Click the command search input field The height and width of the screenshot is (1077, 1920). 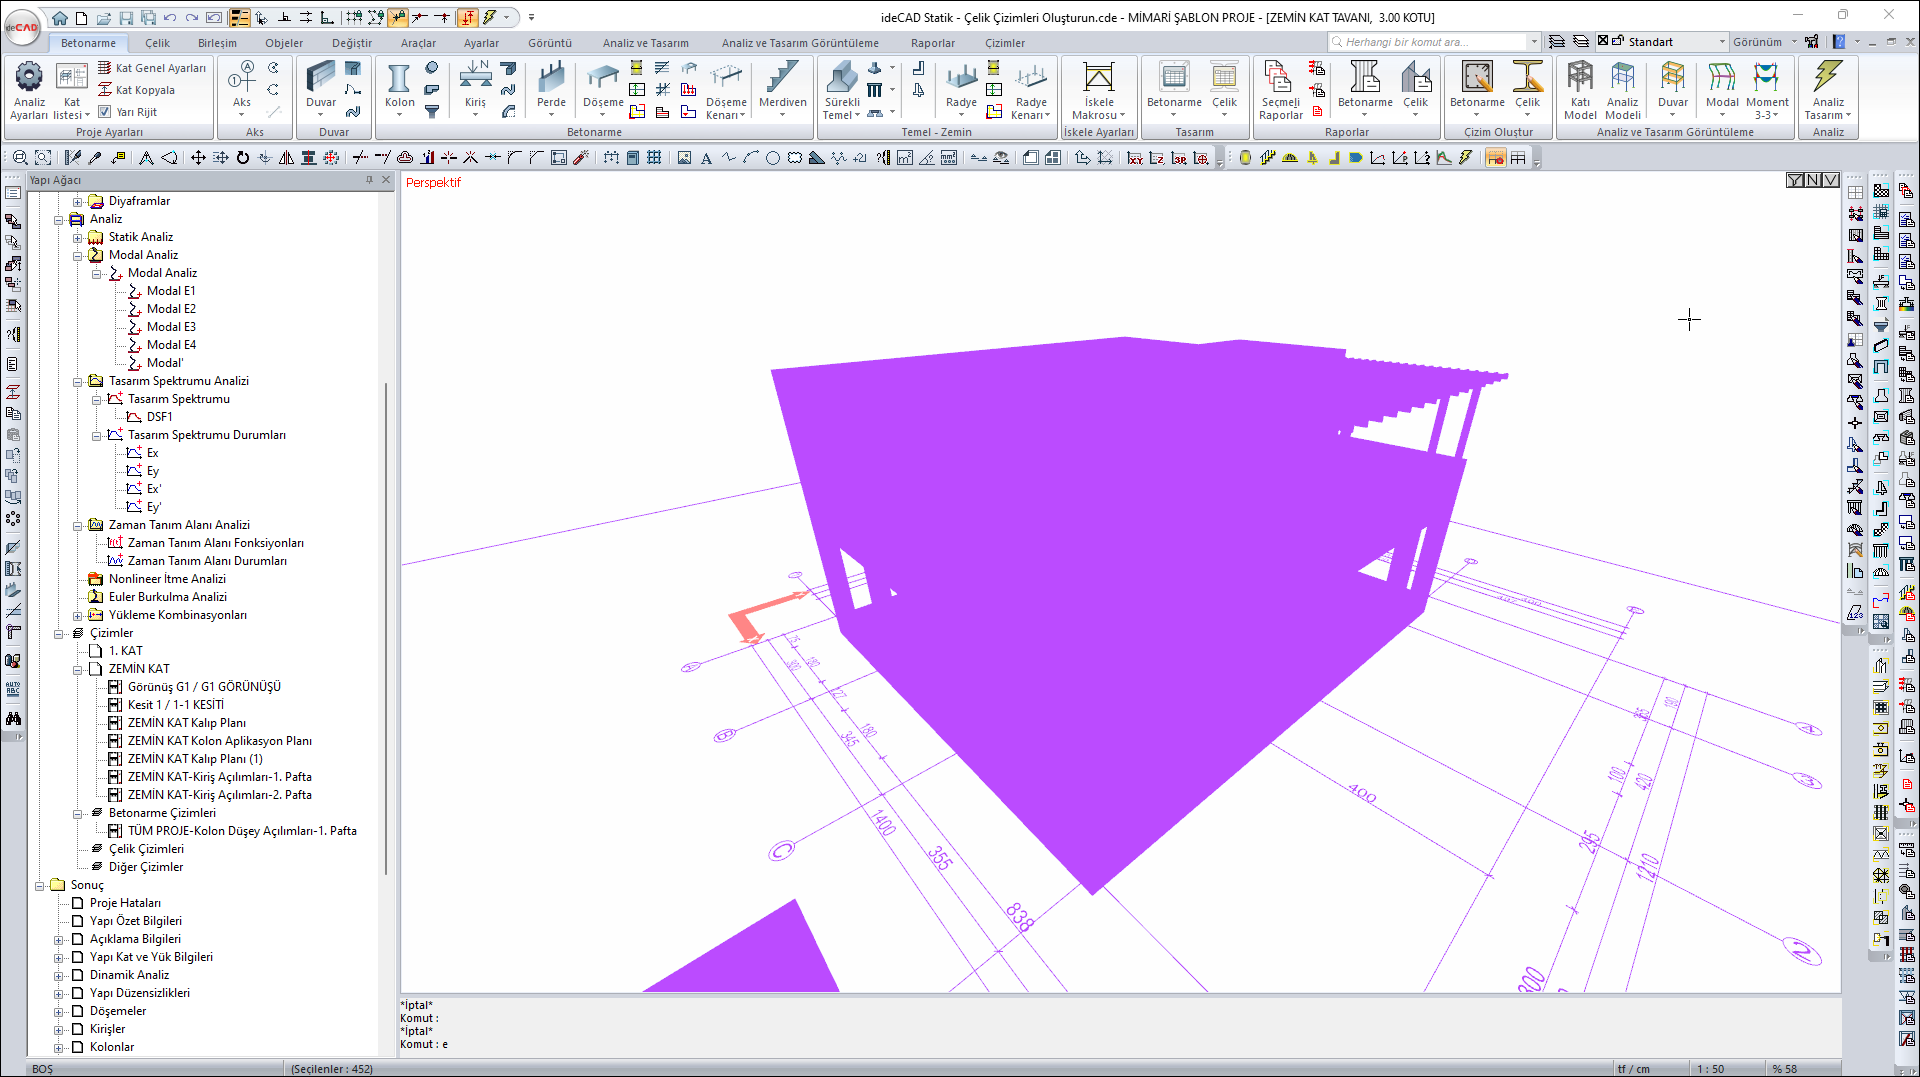click(x=1430, y=42)
